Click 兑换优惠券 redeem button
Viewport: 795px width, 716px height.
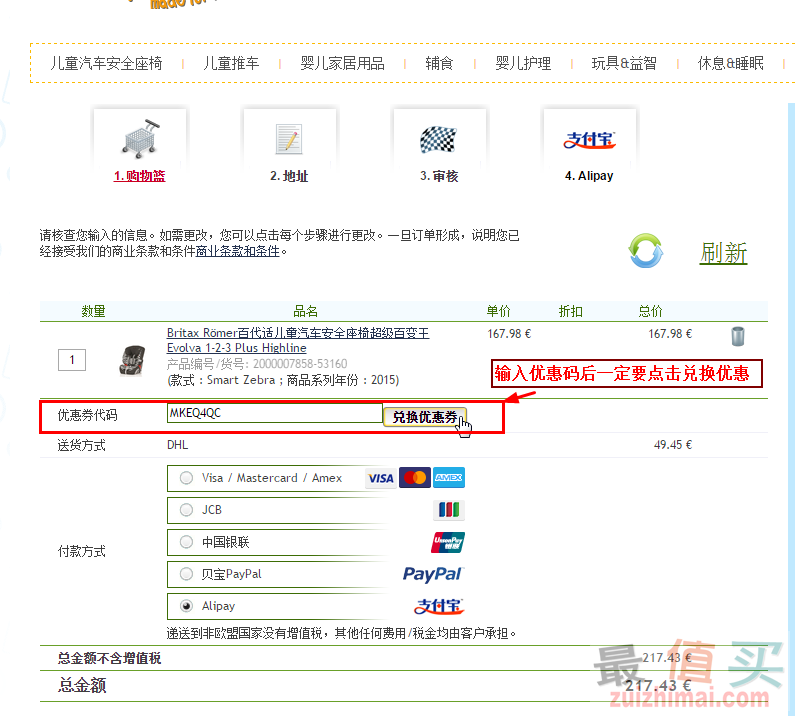425,417
